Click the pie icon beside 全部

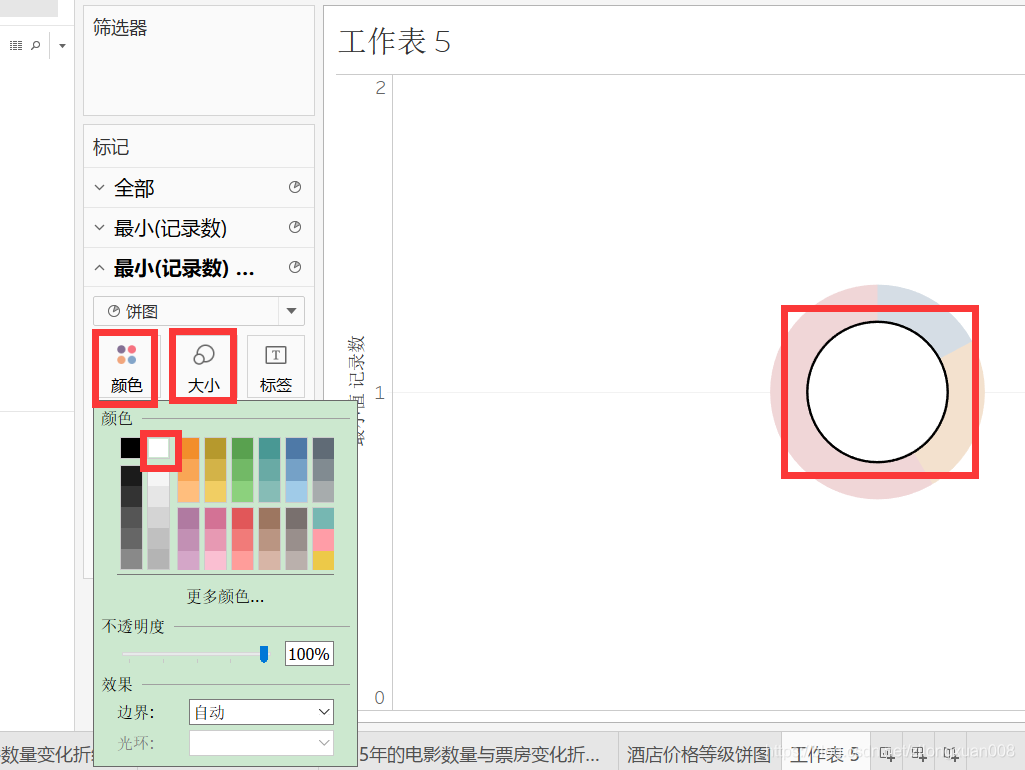tap(295, 188)
